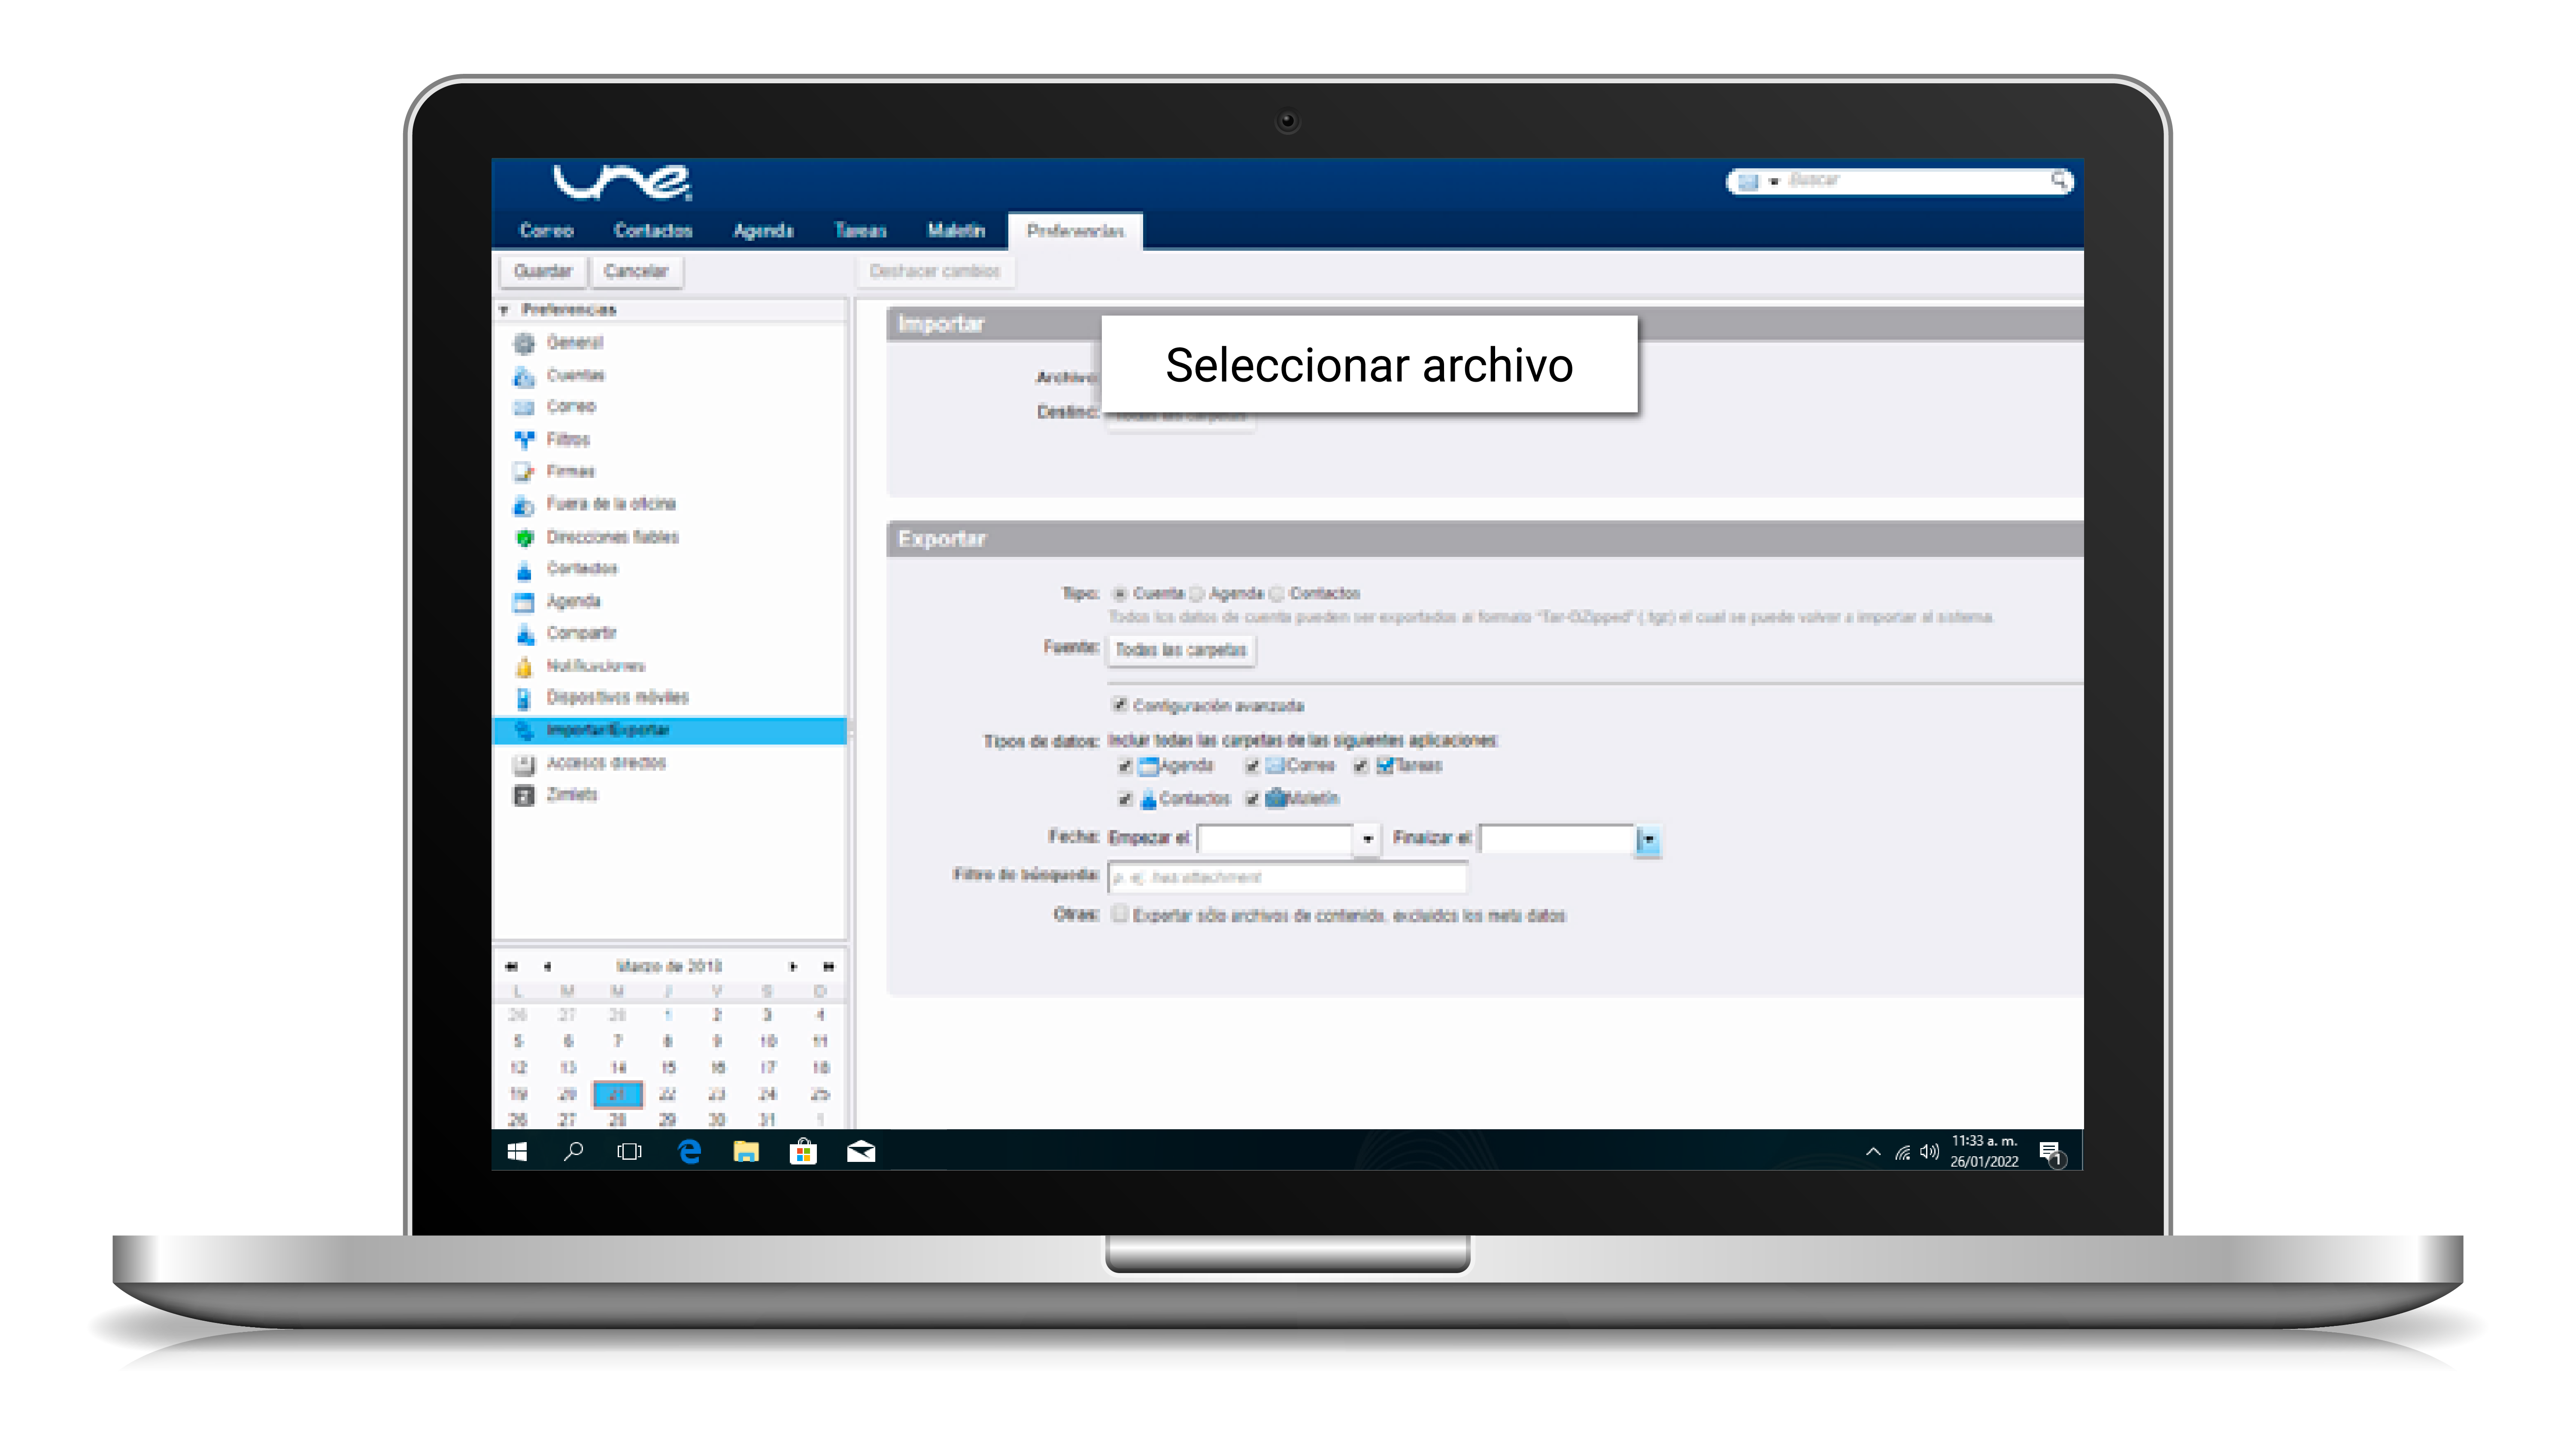Image resolution: width=2576 pixels, height=1450 pixels.
Task: Uncheck the Maletín data type checkbox
Action: (1252, 799)
